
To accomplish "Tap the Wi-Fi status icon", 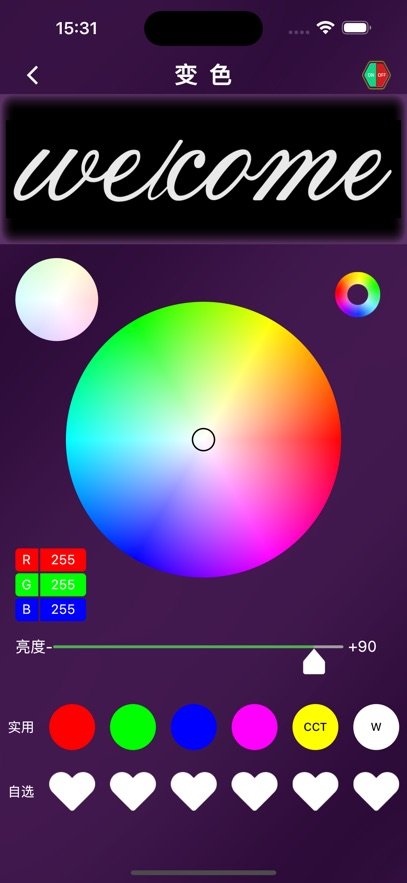I will [x=325, y=28].
